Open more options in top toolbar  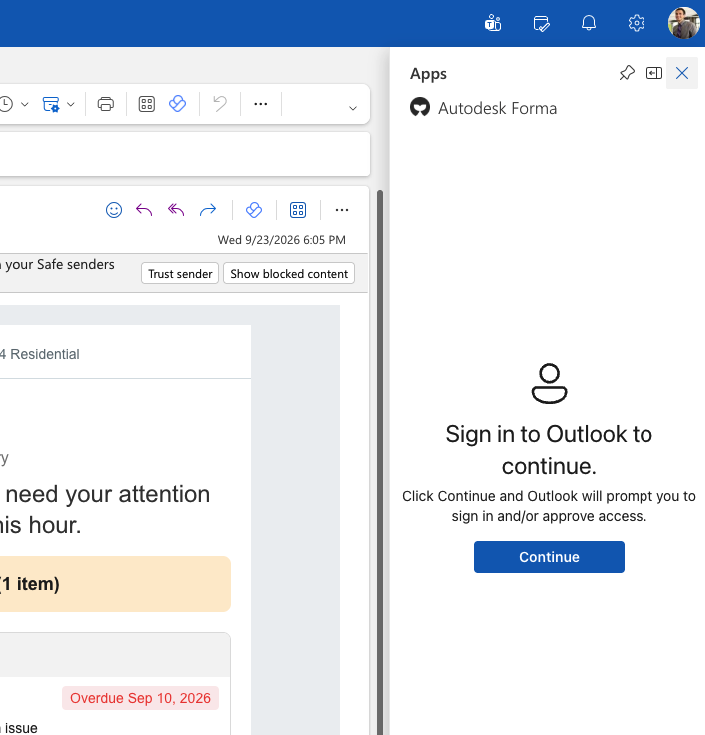tap(260, 104)
